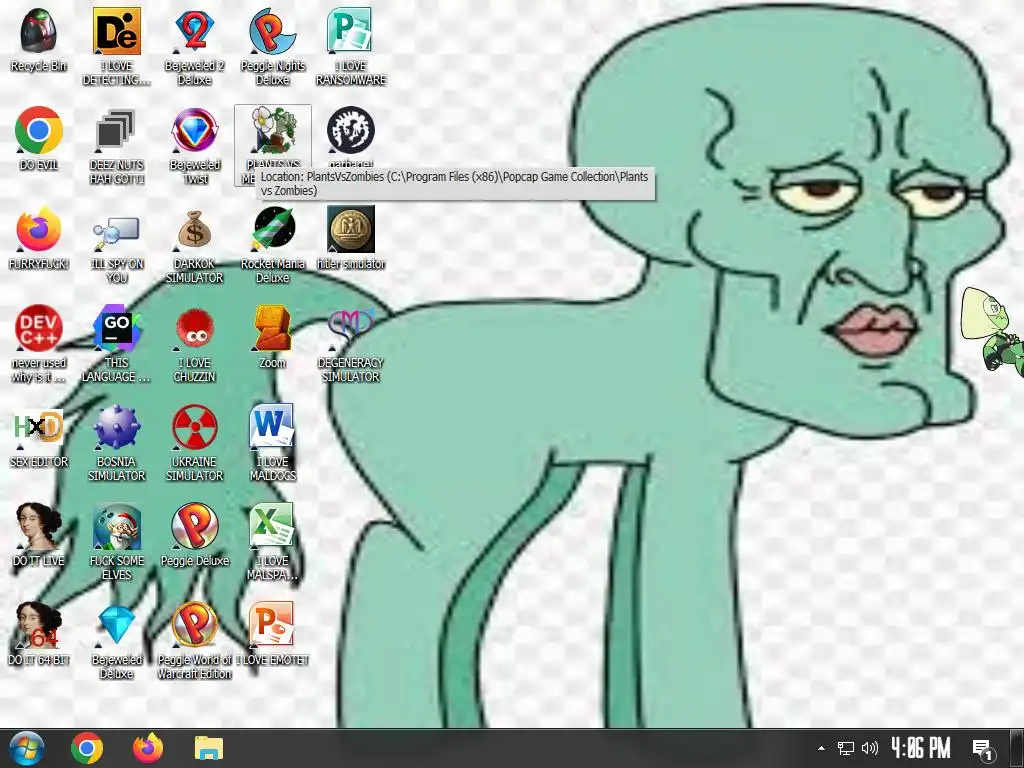
Task: Open Firefox from the taskbar
Action: [x=148, y=748]
